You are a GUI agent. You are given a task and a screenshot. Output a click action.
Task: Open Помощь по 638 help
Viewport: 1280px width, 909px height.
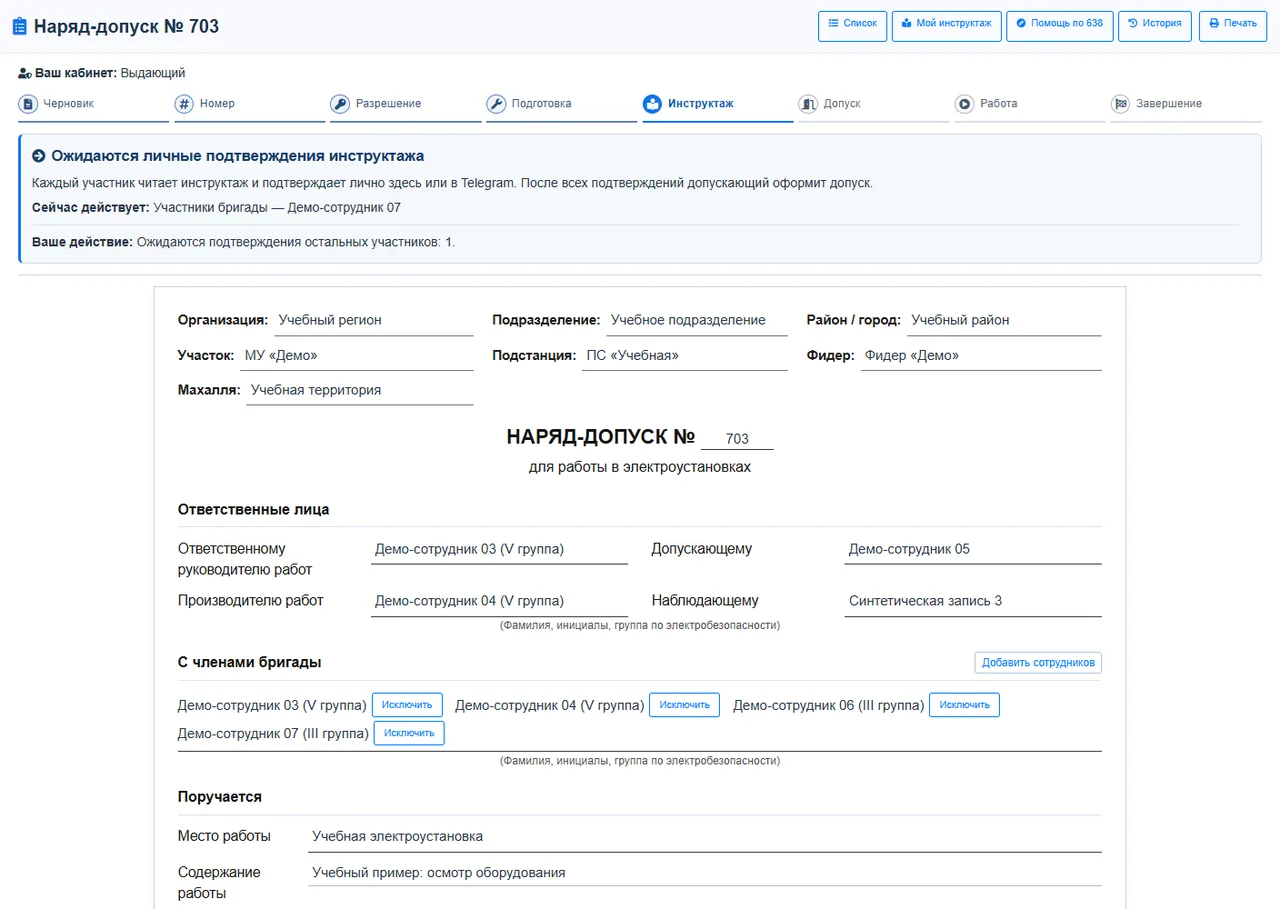[x=1059, y=26]
